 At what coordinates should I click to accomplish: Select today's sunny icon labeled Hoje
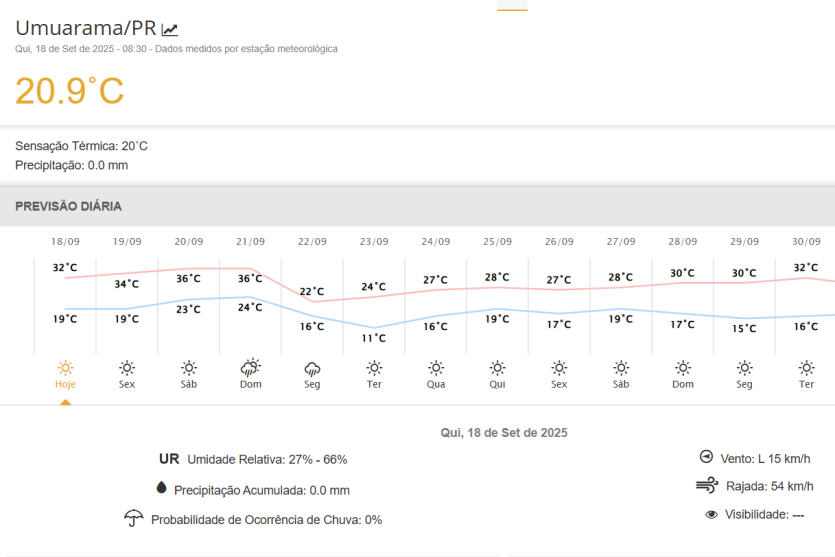tap(65, 368)
